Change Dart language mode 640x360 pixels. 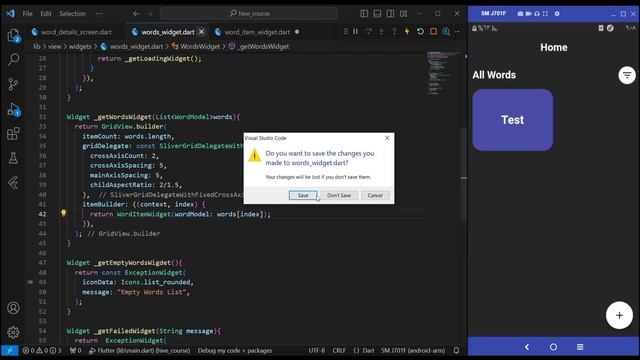(x=364, y=350)
